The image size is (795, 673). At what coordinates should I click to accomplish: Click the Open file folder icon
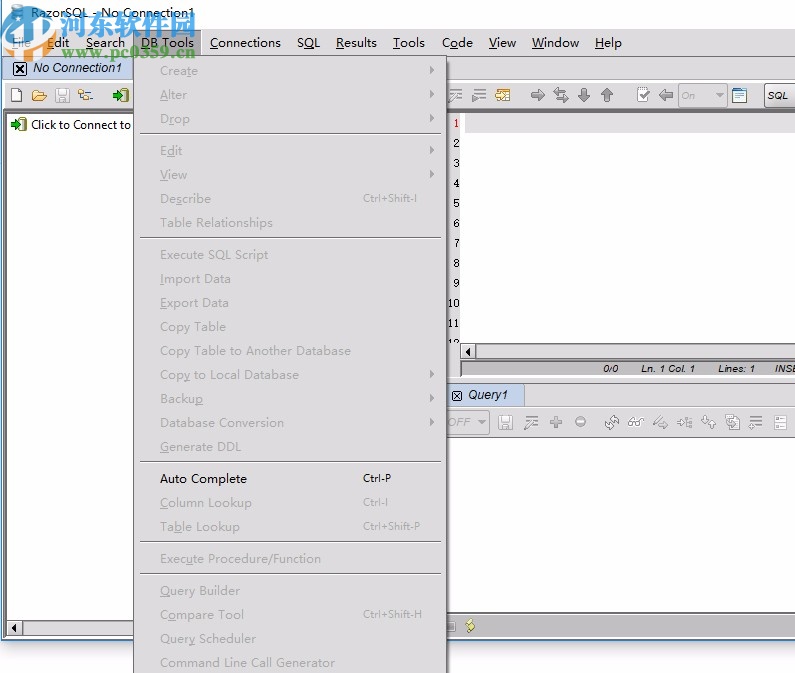click(39, 95)
